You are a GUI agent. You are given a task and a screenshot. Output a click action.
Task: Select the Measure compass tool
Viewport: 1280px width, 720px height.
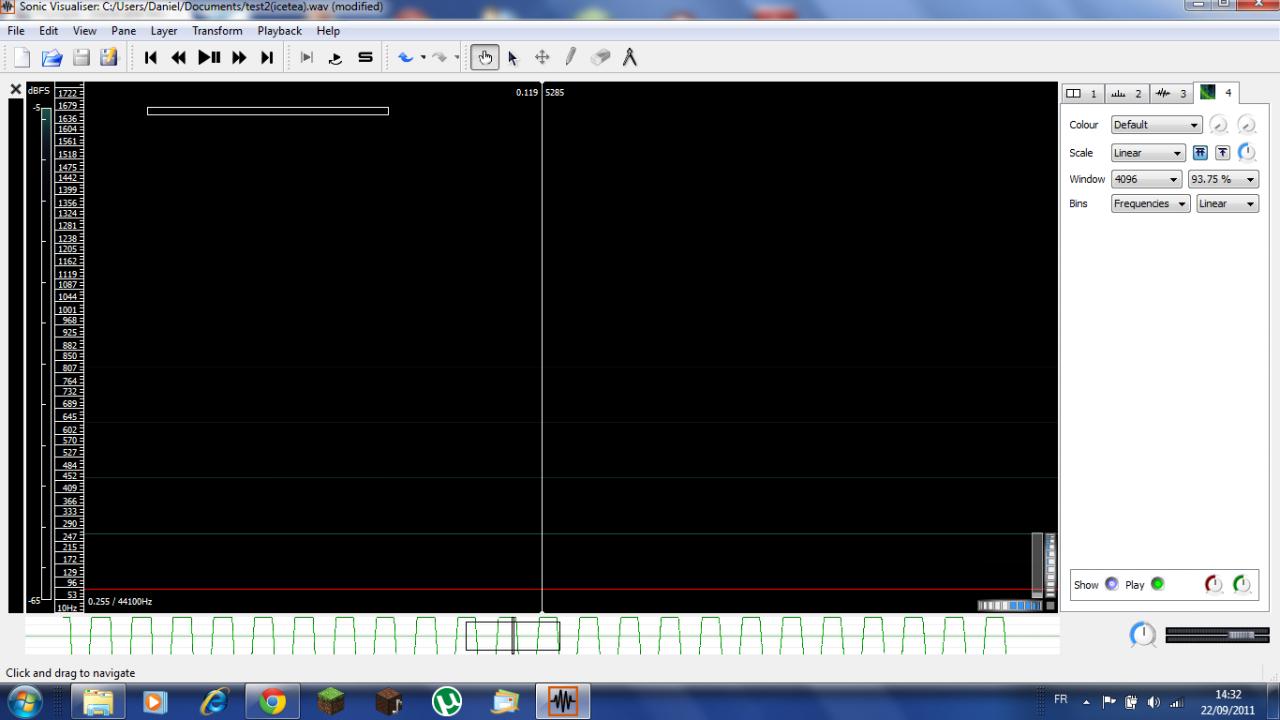[629, 58]
